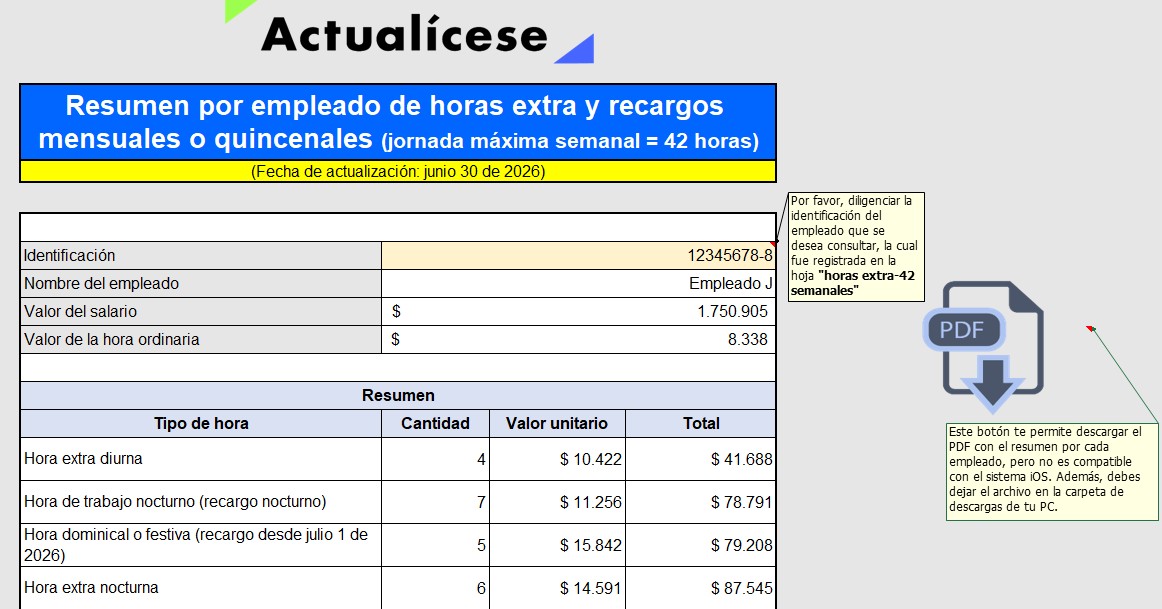Select the 'Tipo de hora' column header
This screenshot has width=1162, height=609.
201,424
